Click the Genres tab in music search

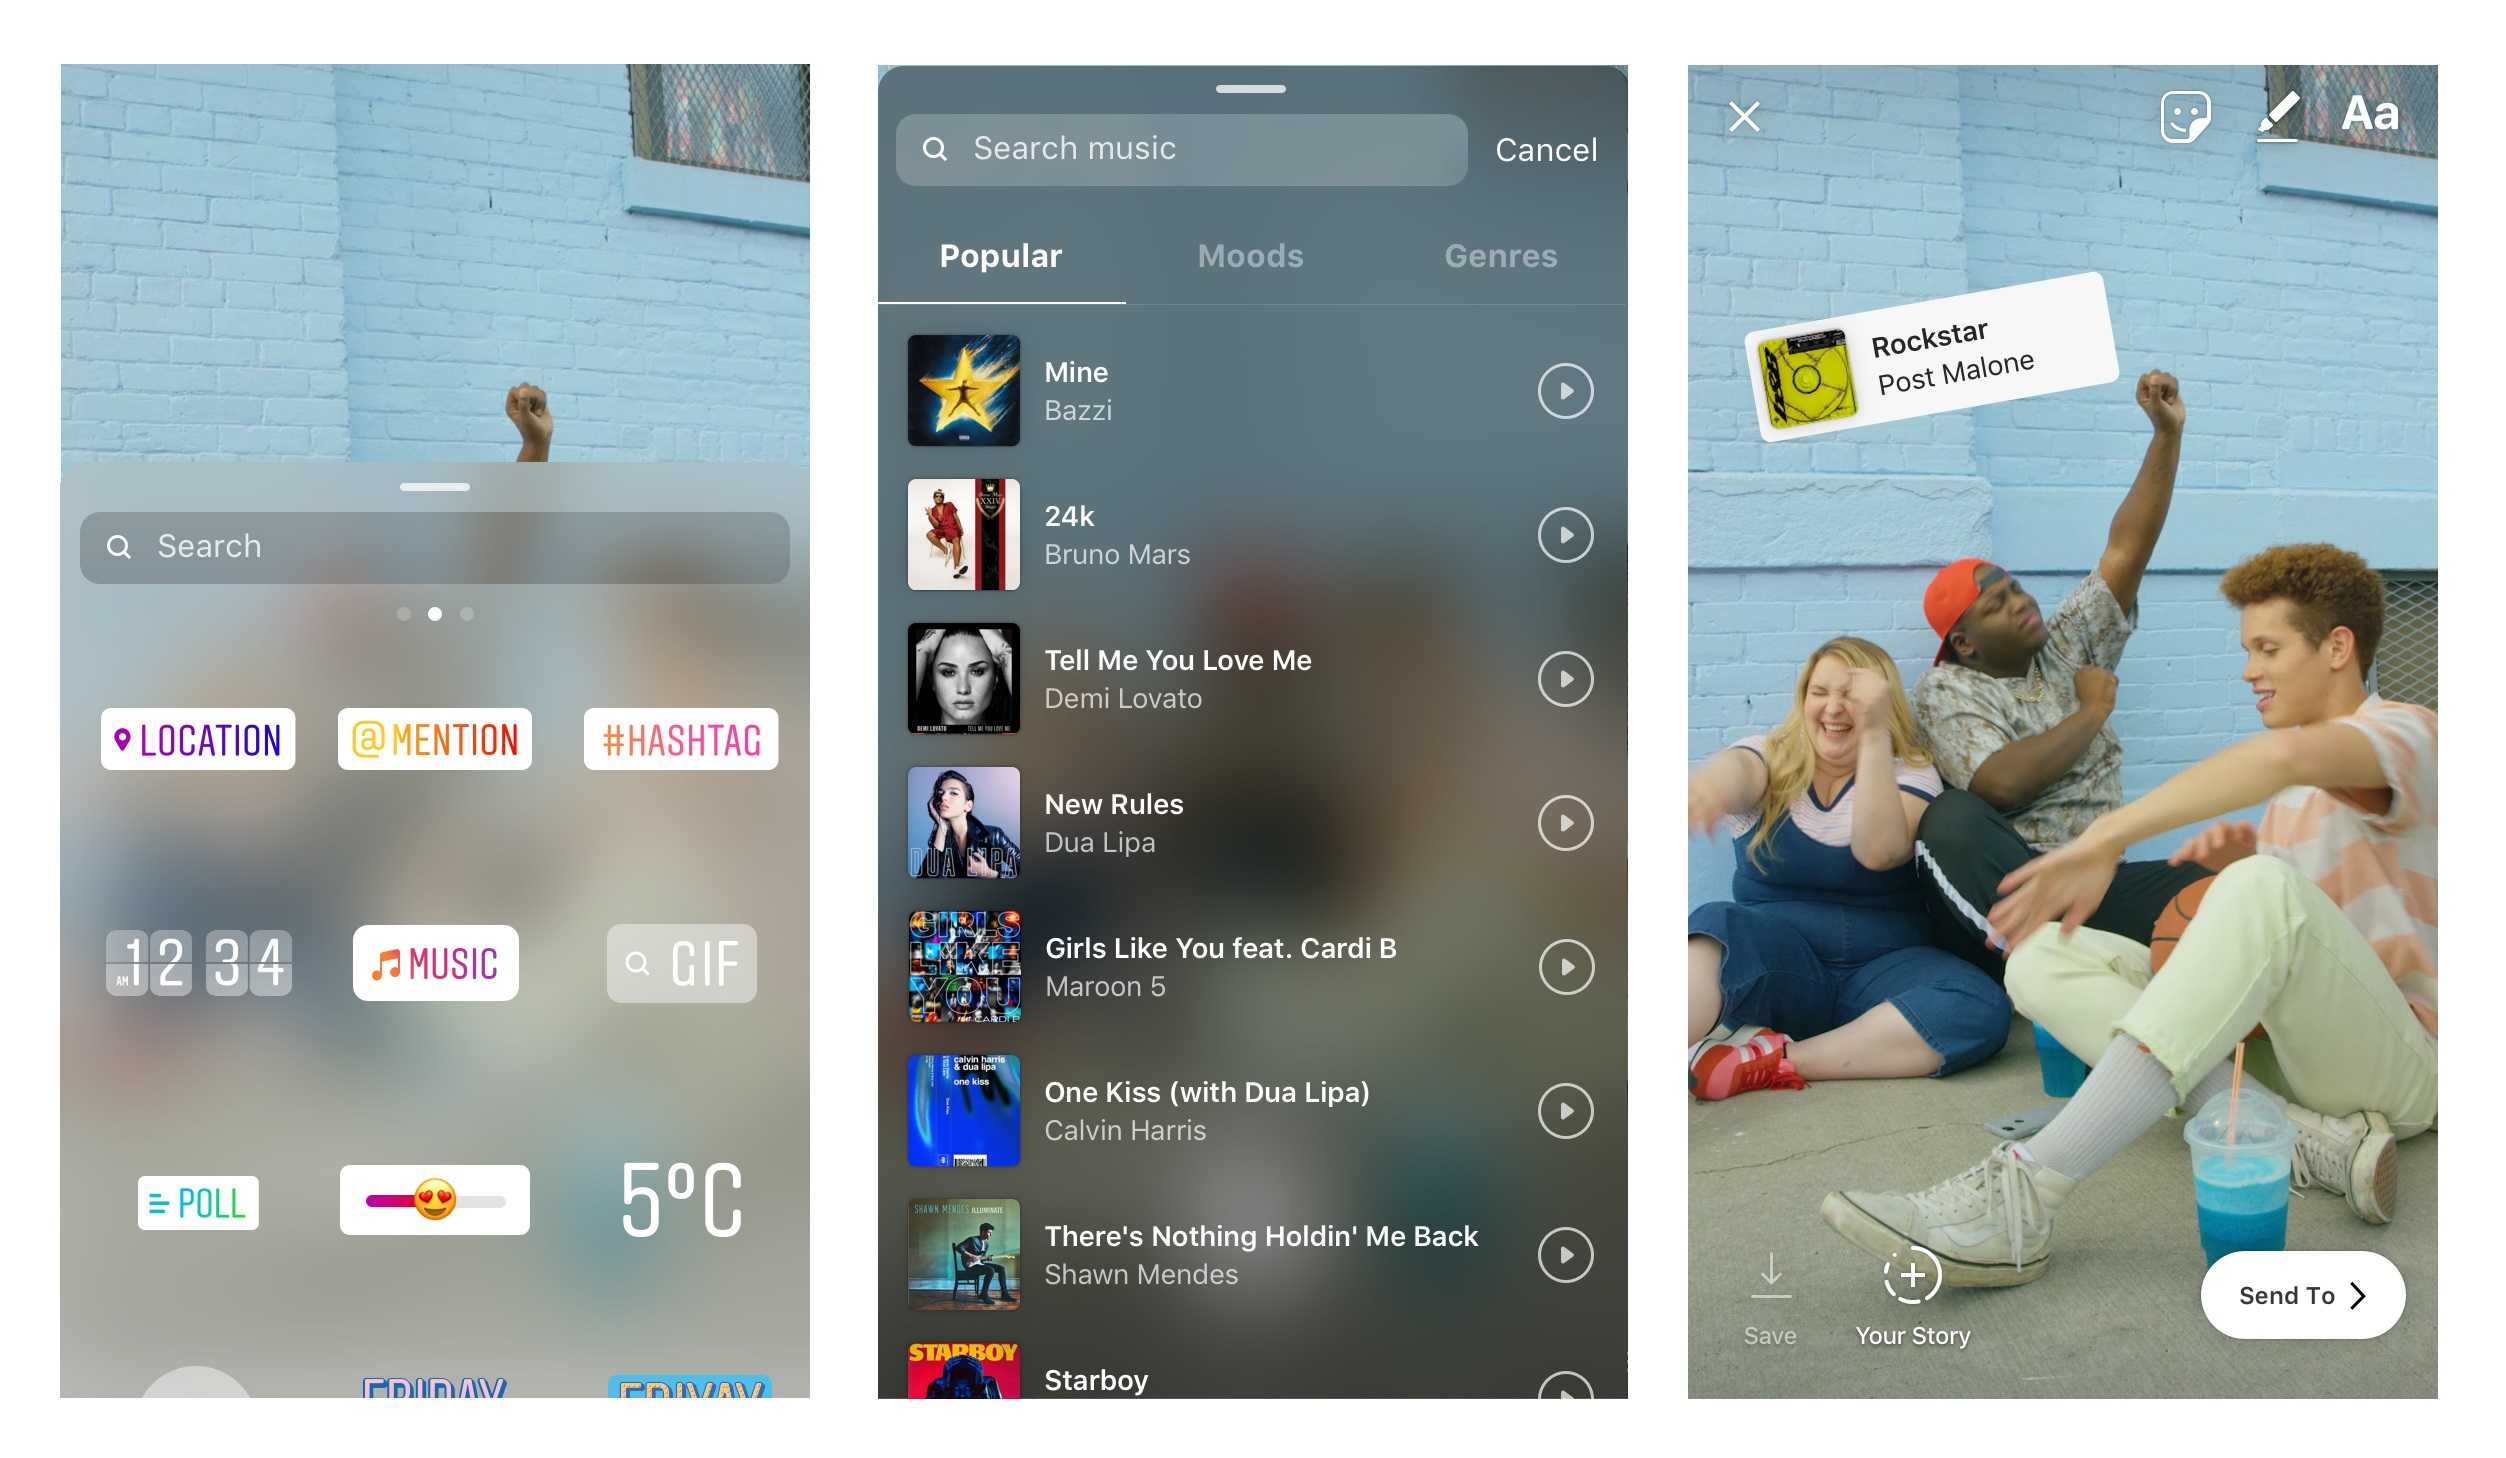coord(1499,257)
